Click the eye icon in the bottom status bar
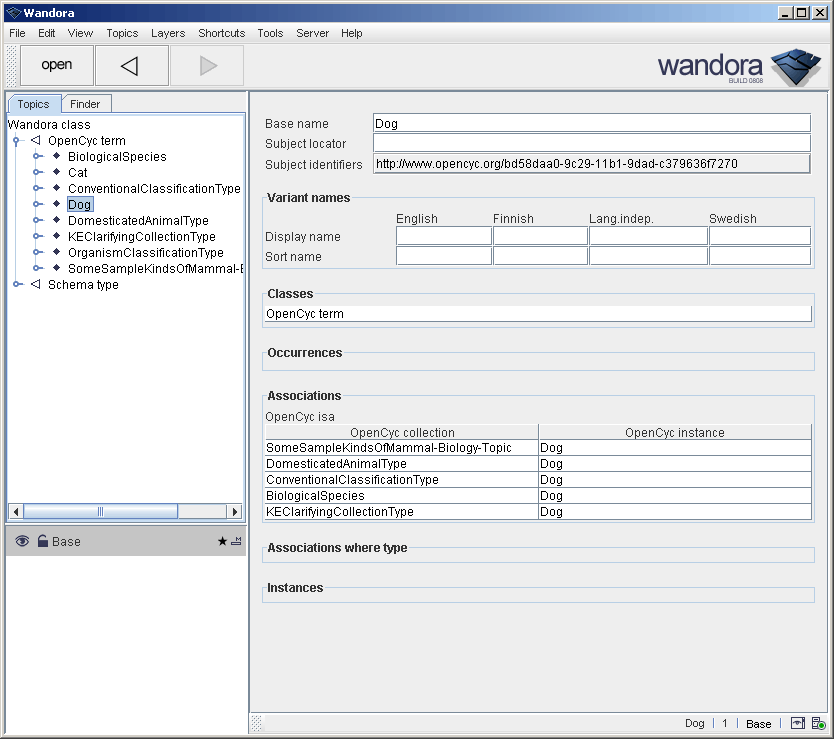This screenshot has height=739, width=834. point(796,722)
